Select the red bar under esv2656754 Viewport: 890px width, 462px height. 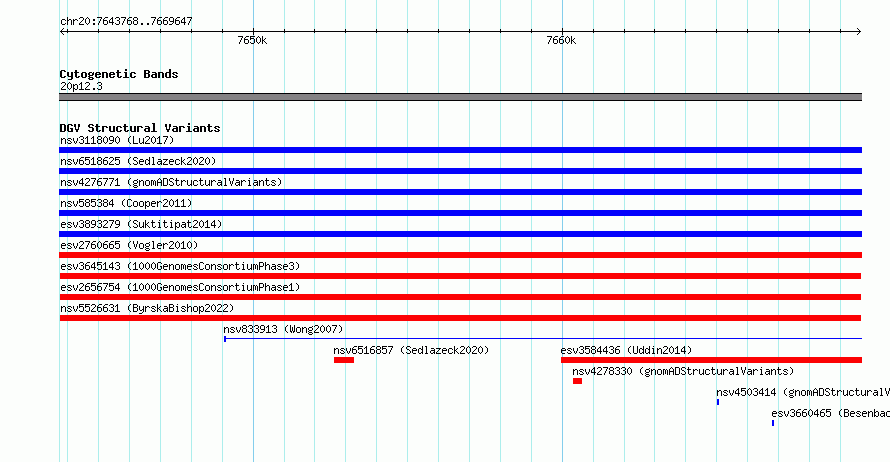tap(460, 297)
